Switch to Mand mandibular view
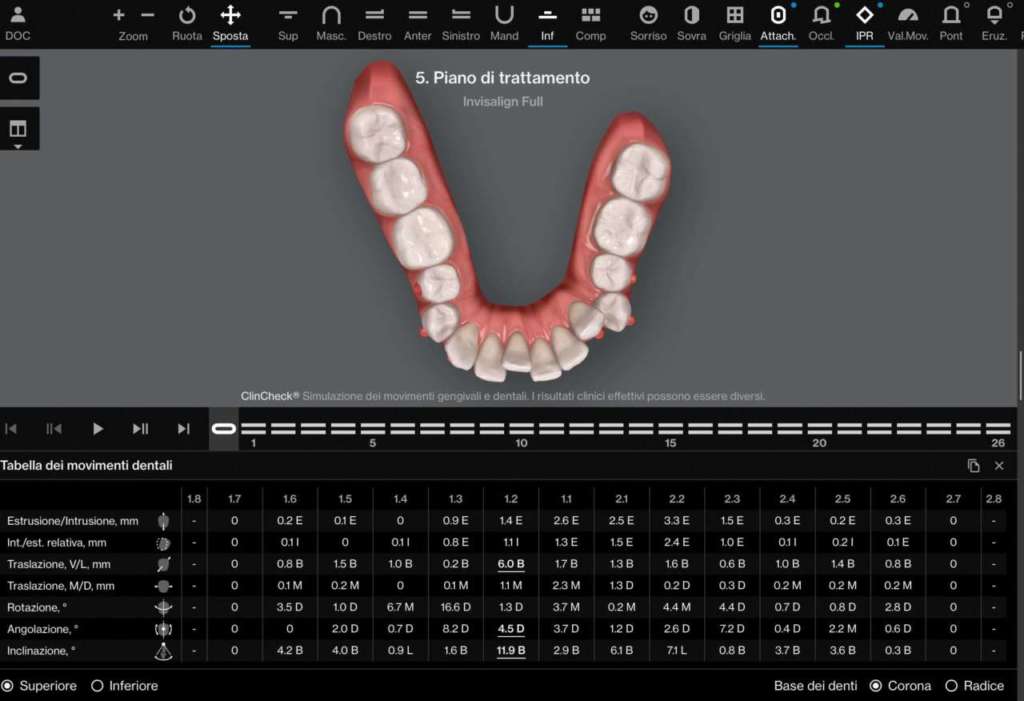Viewport: 1024px width, 701px height. tap(504, 23)
